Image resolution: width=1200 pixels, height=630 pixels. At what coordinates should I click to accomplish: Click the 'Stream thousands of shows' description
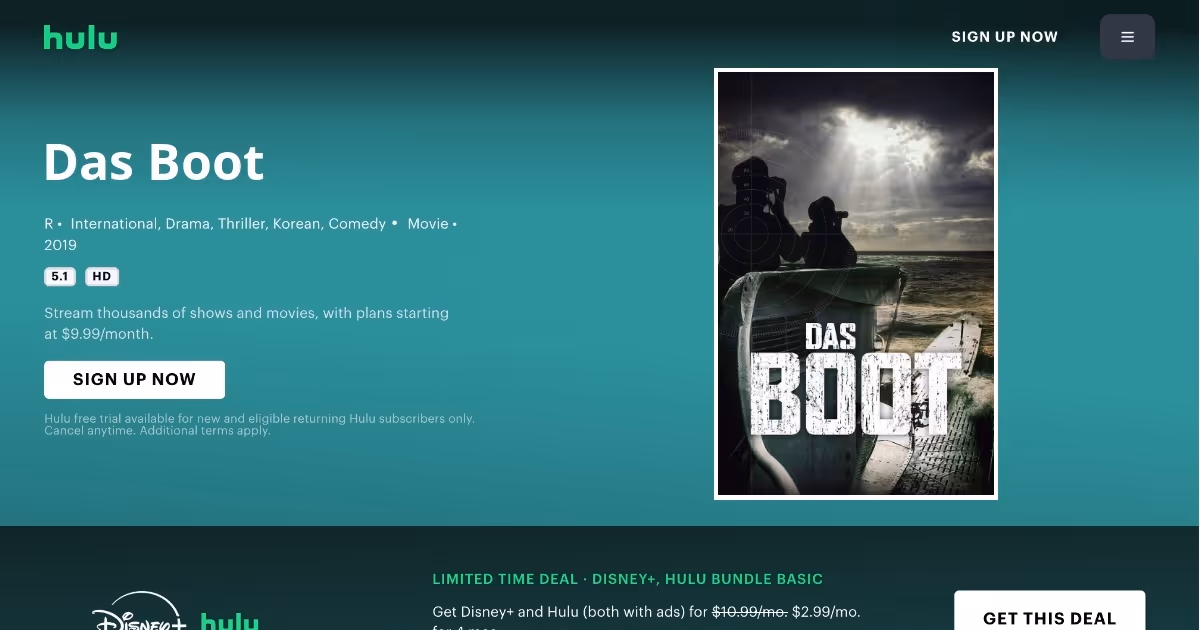click(x=246, y=324)
